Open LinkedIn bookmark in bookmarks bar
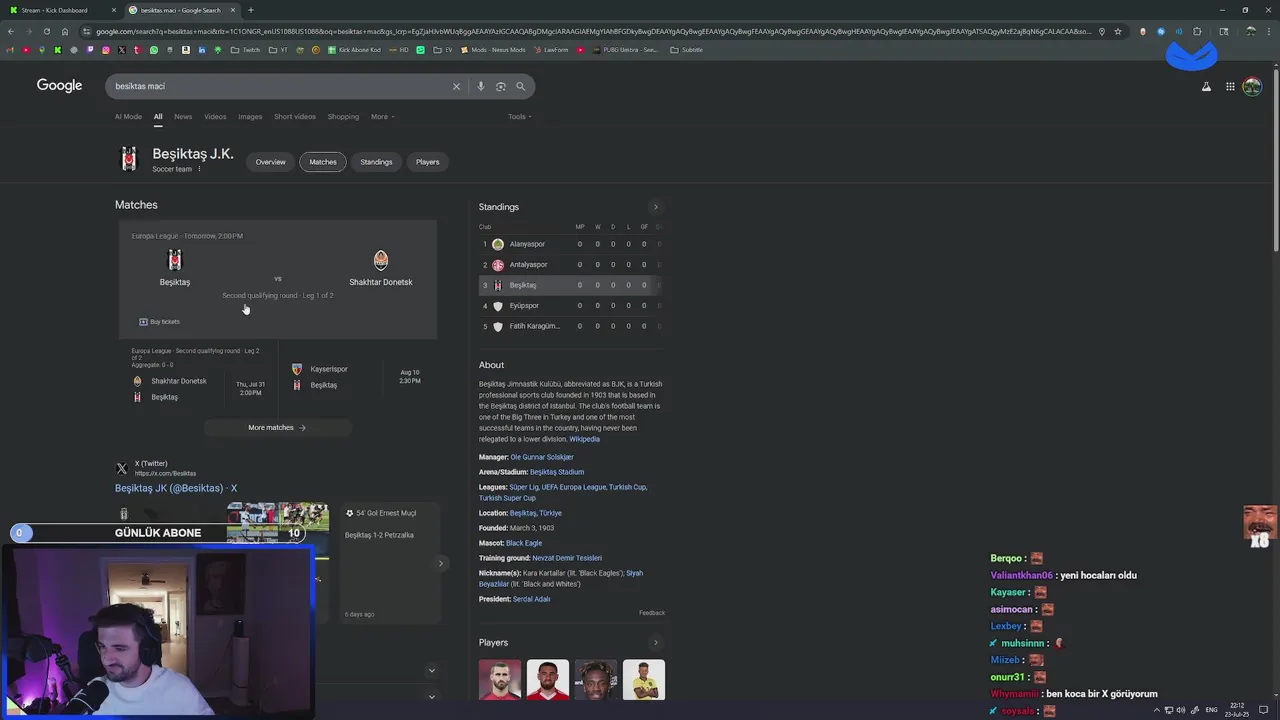Image resolution: width=1280 pixels, height=720 pixels. [202, 50]
